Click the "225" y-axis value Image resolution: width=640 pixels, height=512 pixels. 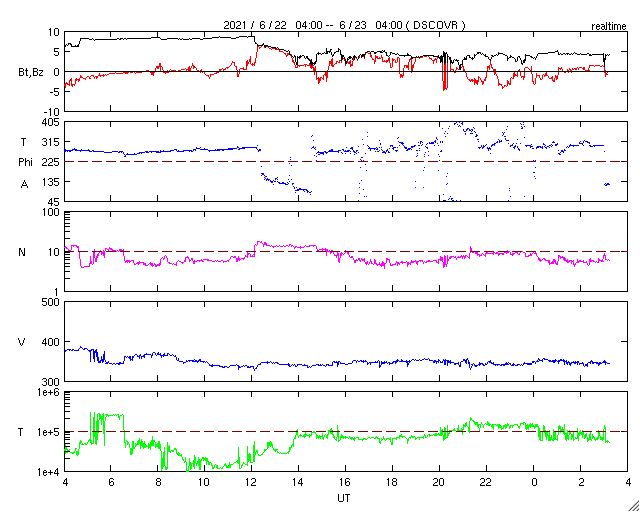tap(51, 162)
